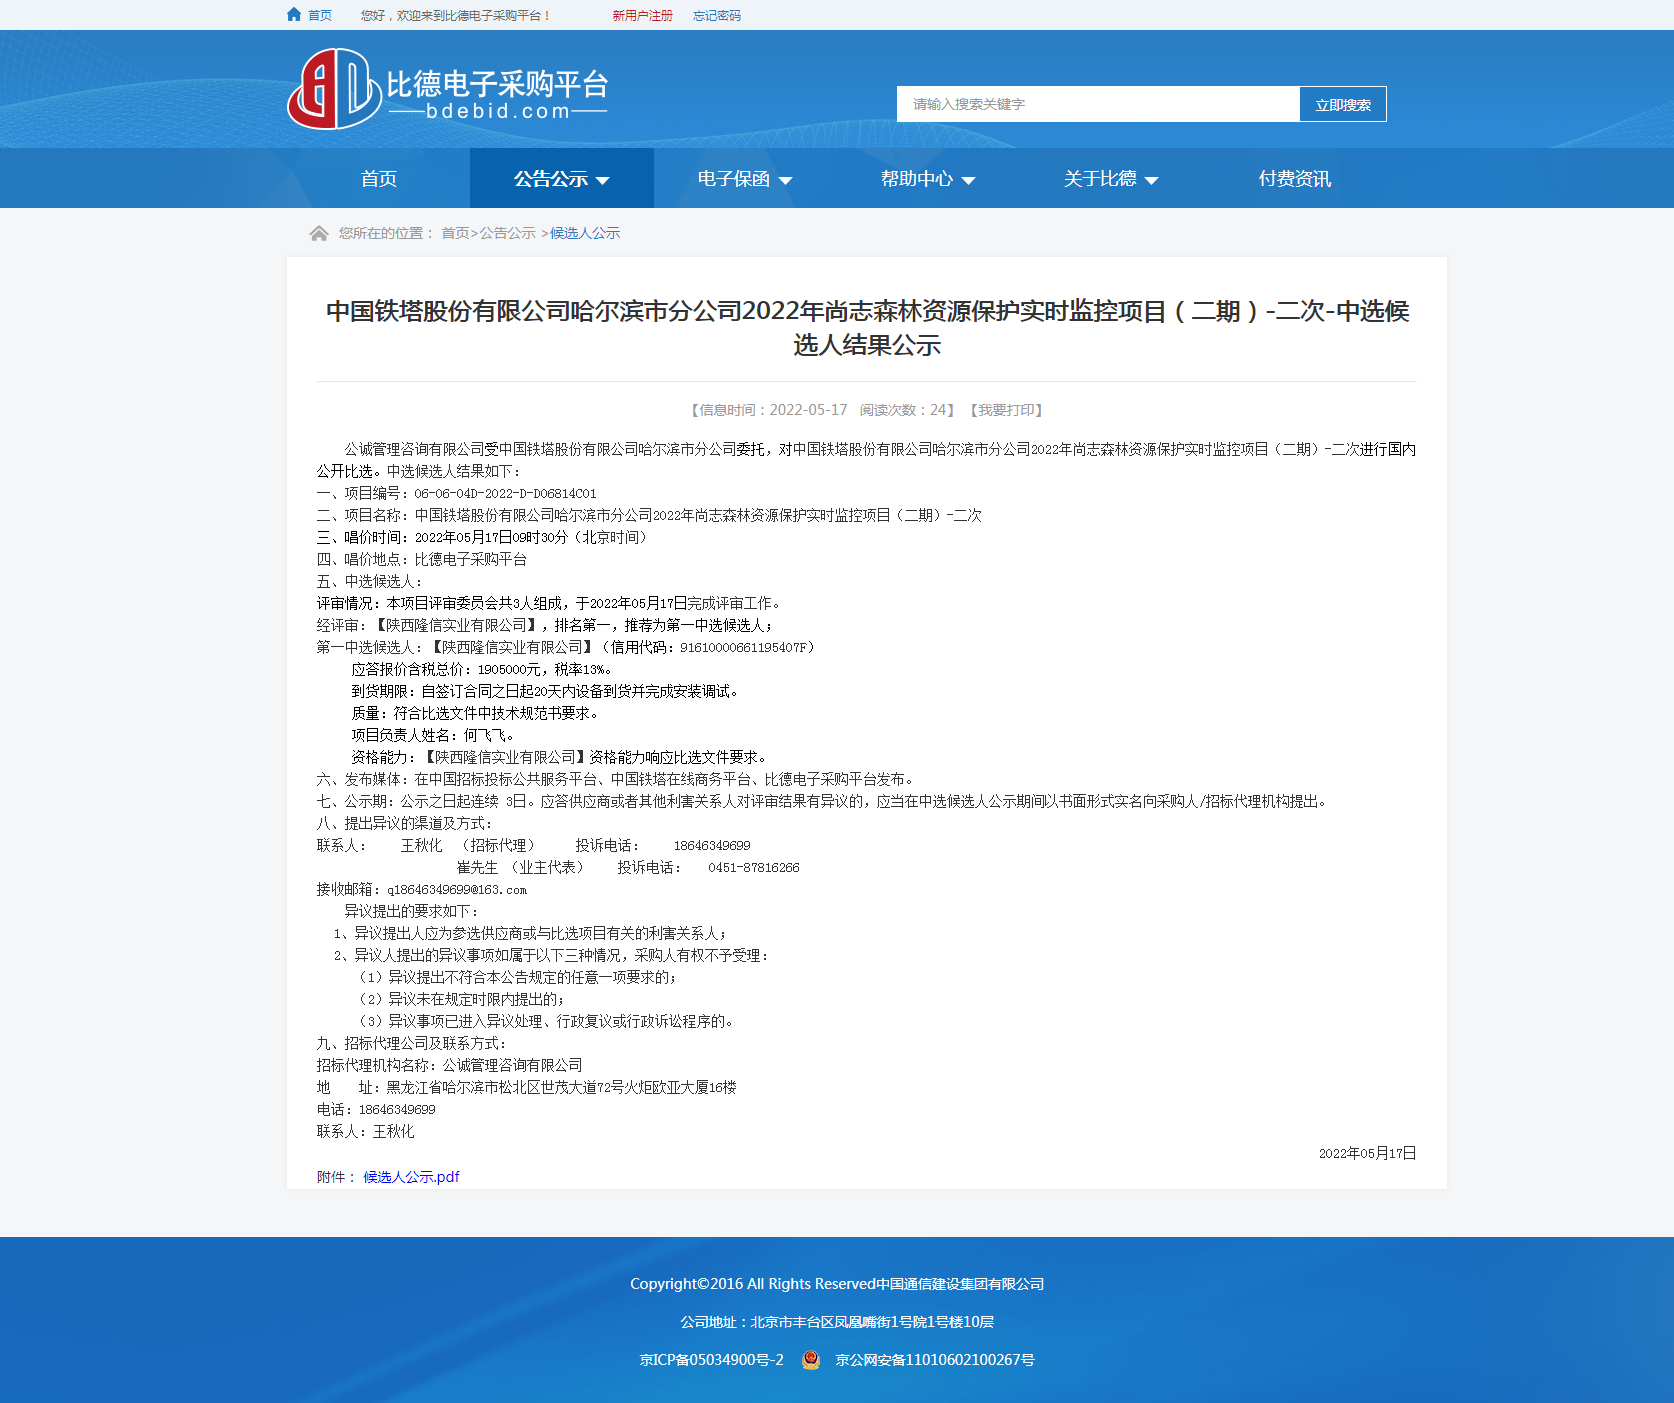Click the 立即搜索 search button
The height and width of the screenshot is (1403, 1674).
tap(1343, 104)
